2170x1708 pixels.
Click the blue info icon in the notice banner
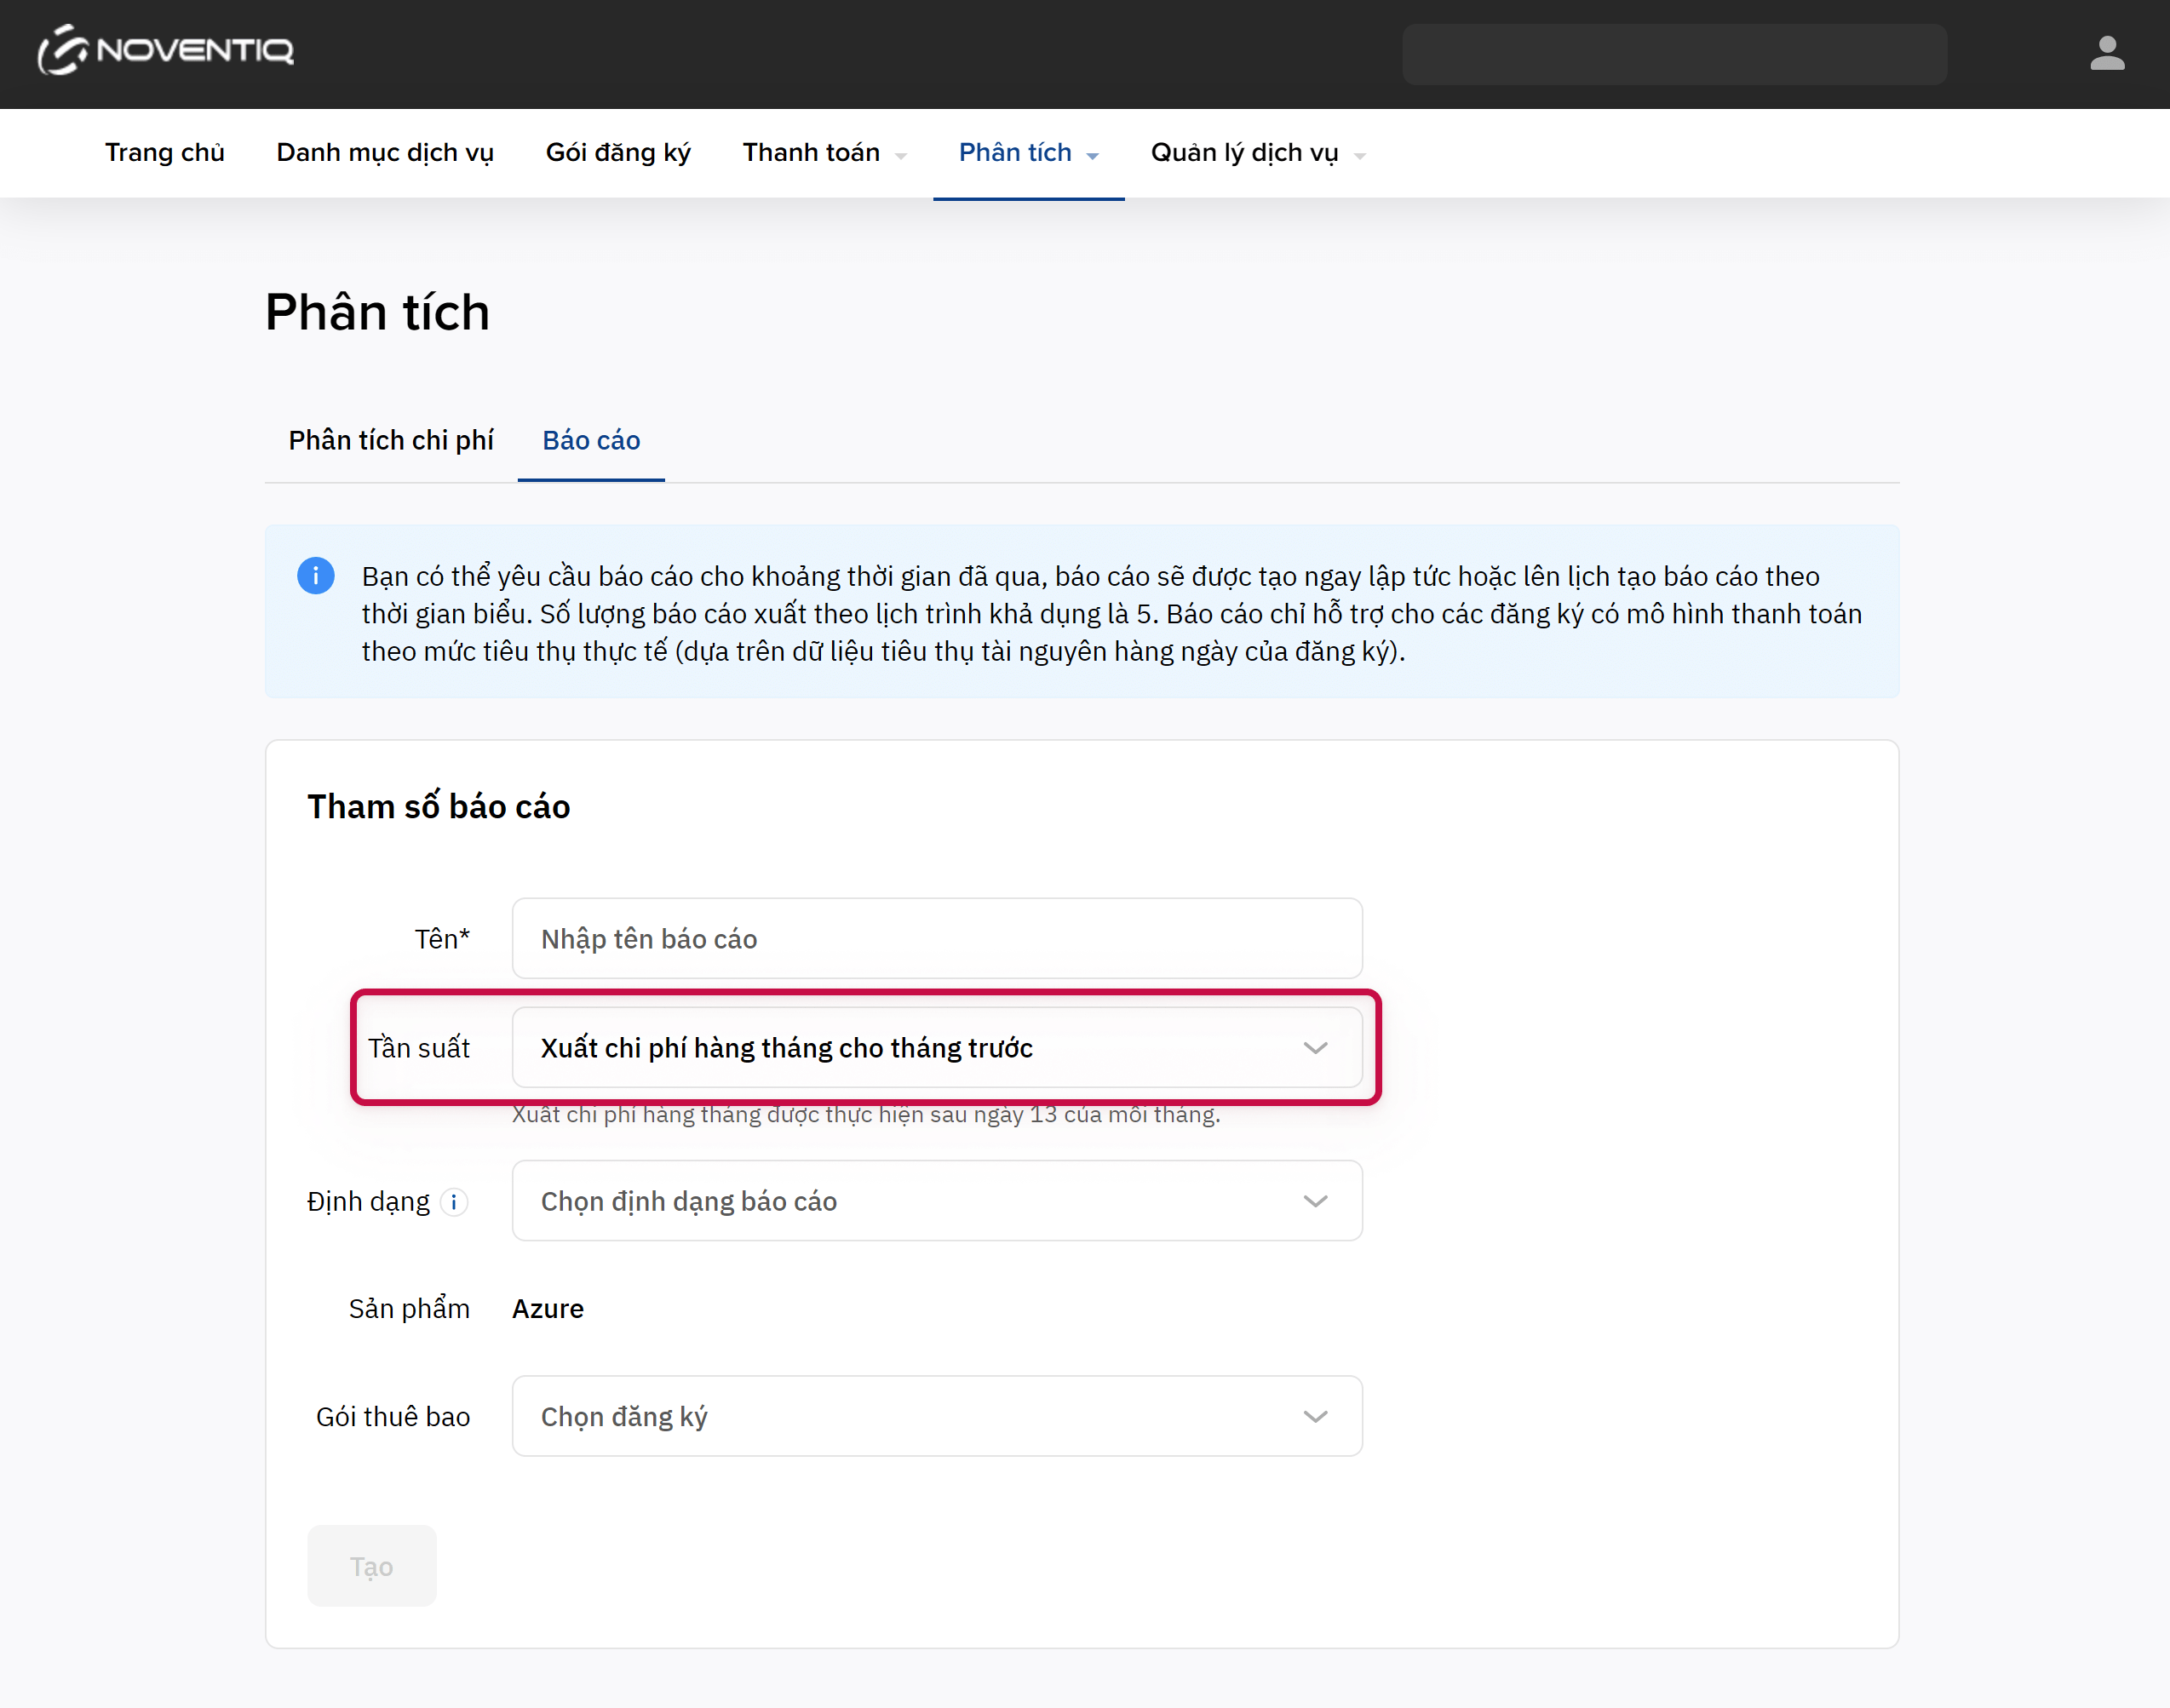[x=316, y=576]
